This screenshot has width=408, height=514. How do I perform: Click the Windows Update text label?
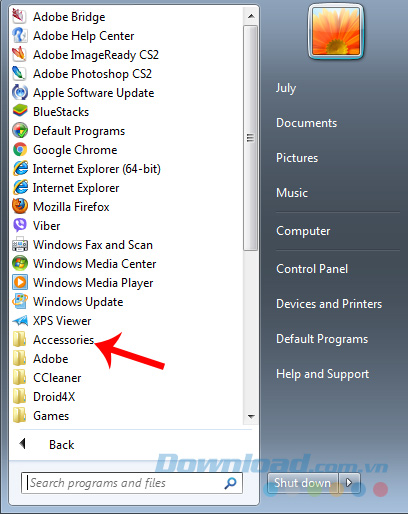coord(78,302)
